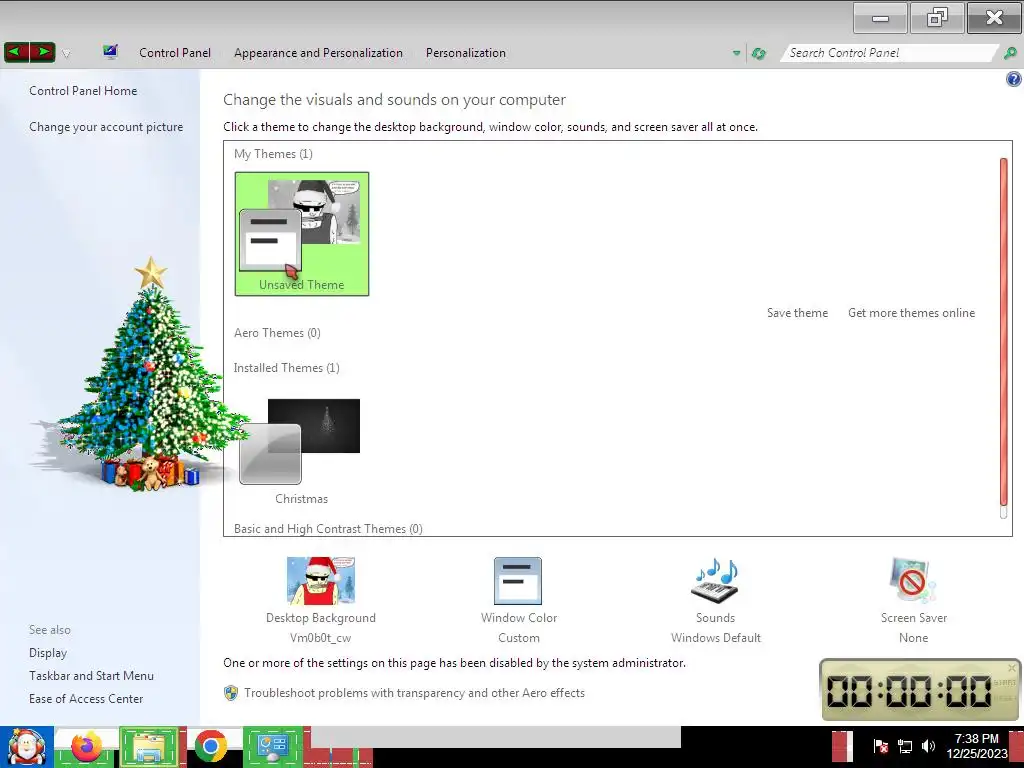Image resolution: width=1024 pixels, height=768 pixels.
Task: Apply the Christmas installed theme
Action: click(x=300, y=451)
